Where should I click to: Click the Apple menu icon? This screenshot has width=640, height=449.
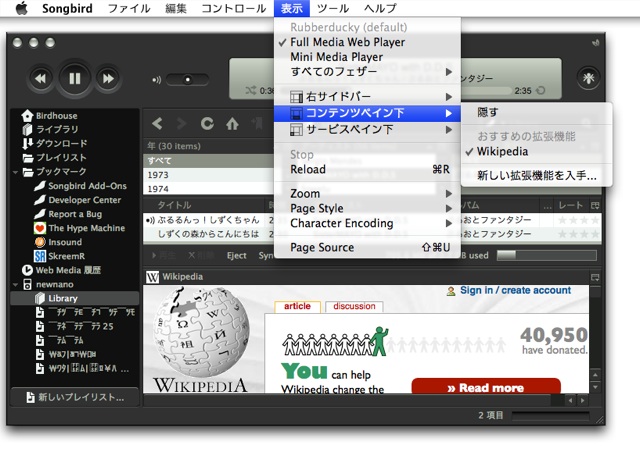point(22,8)
